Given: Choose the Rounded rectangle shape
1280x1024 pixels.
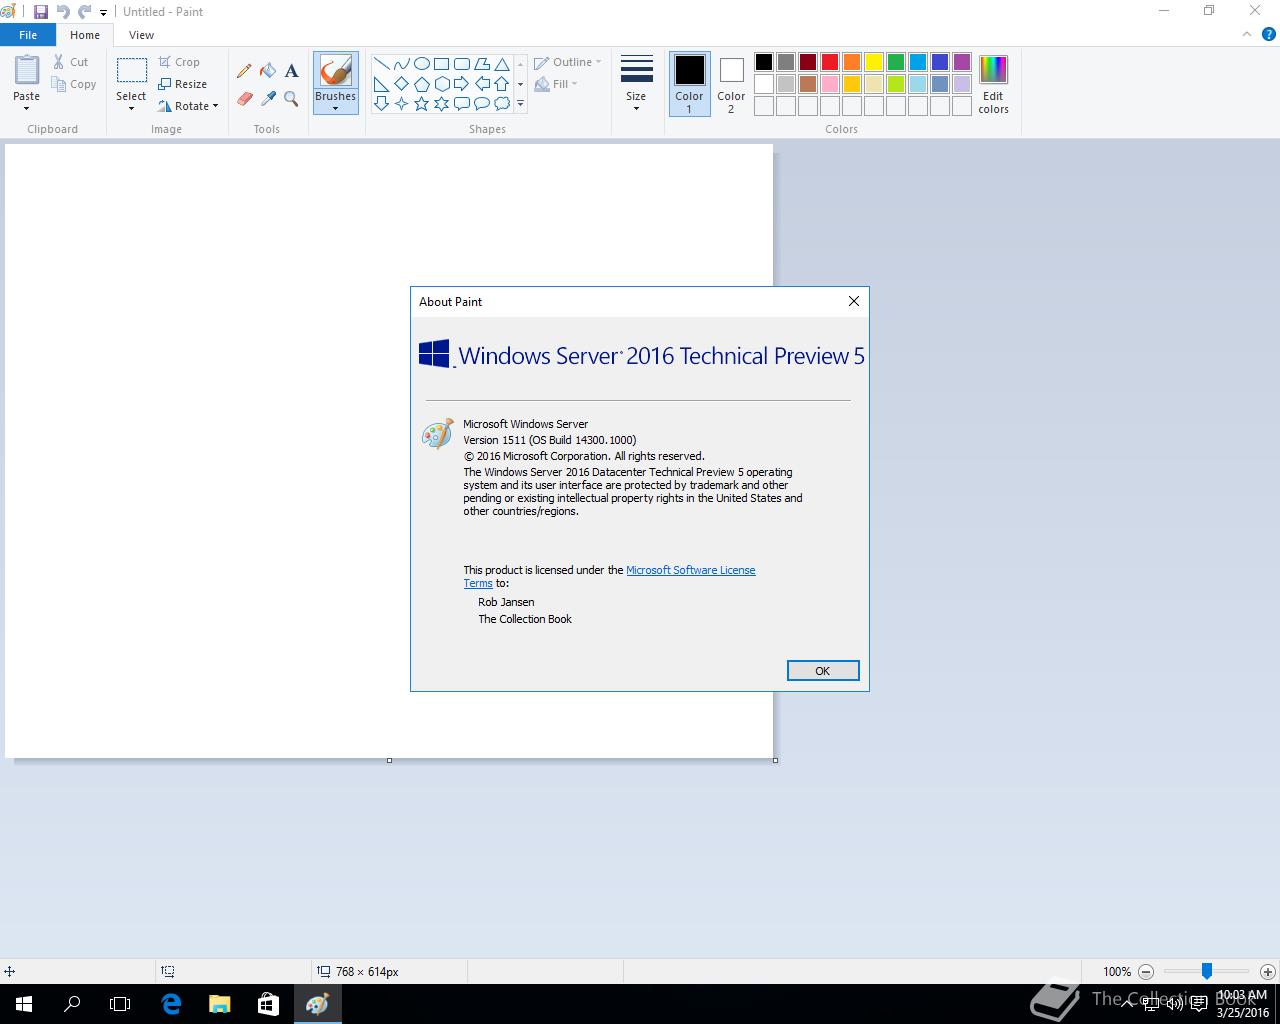Looking at the screenshot, I should coord(461,63).
